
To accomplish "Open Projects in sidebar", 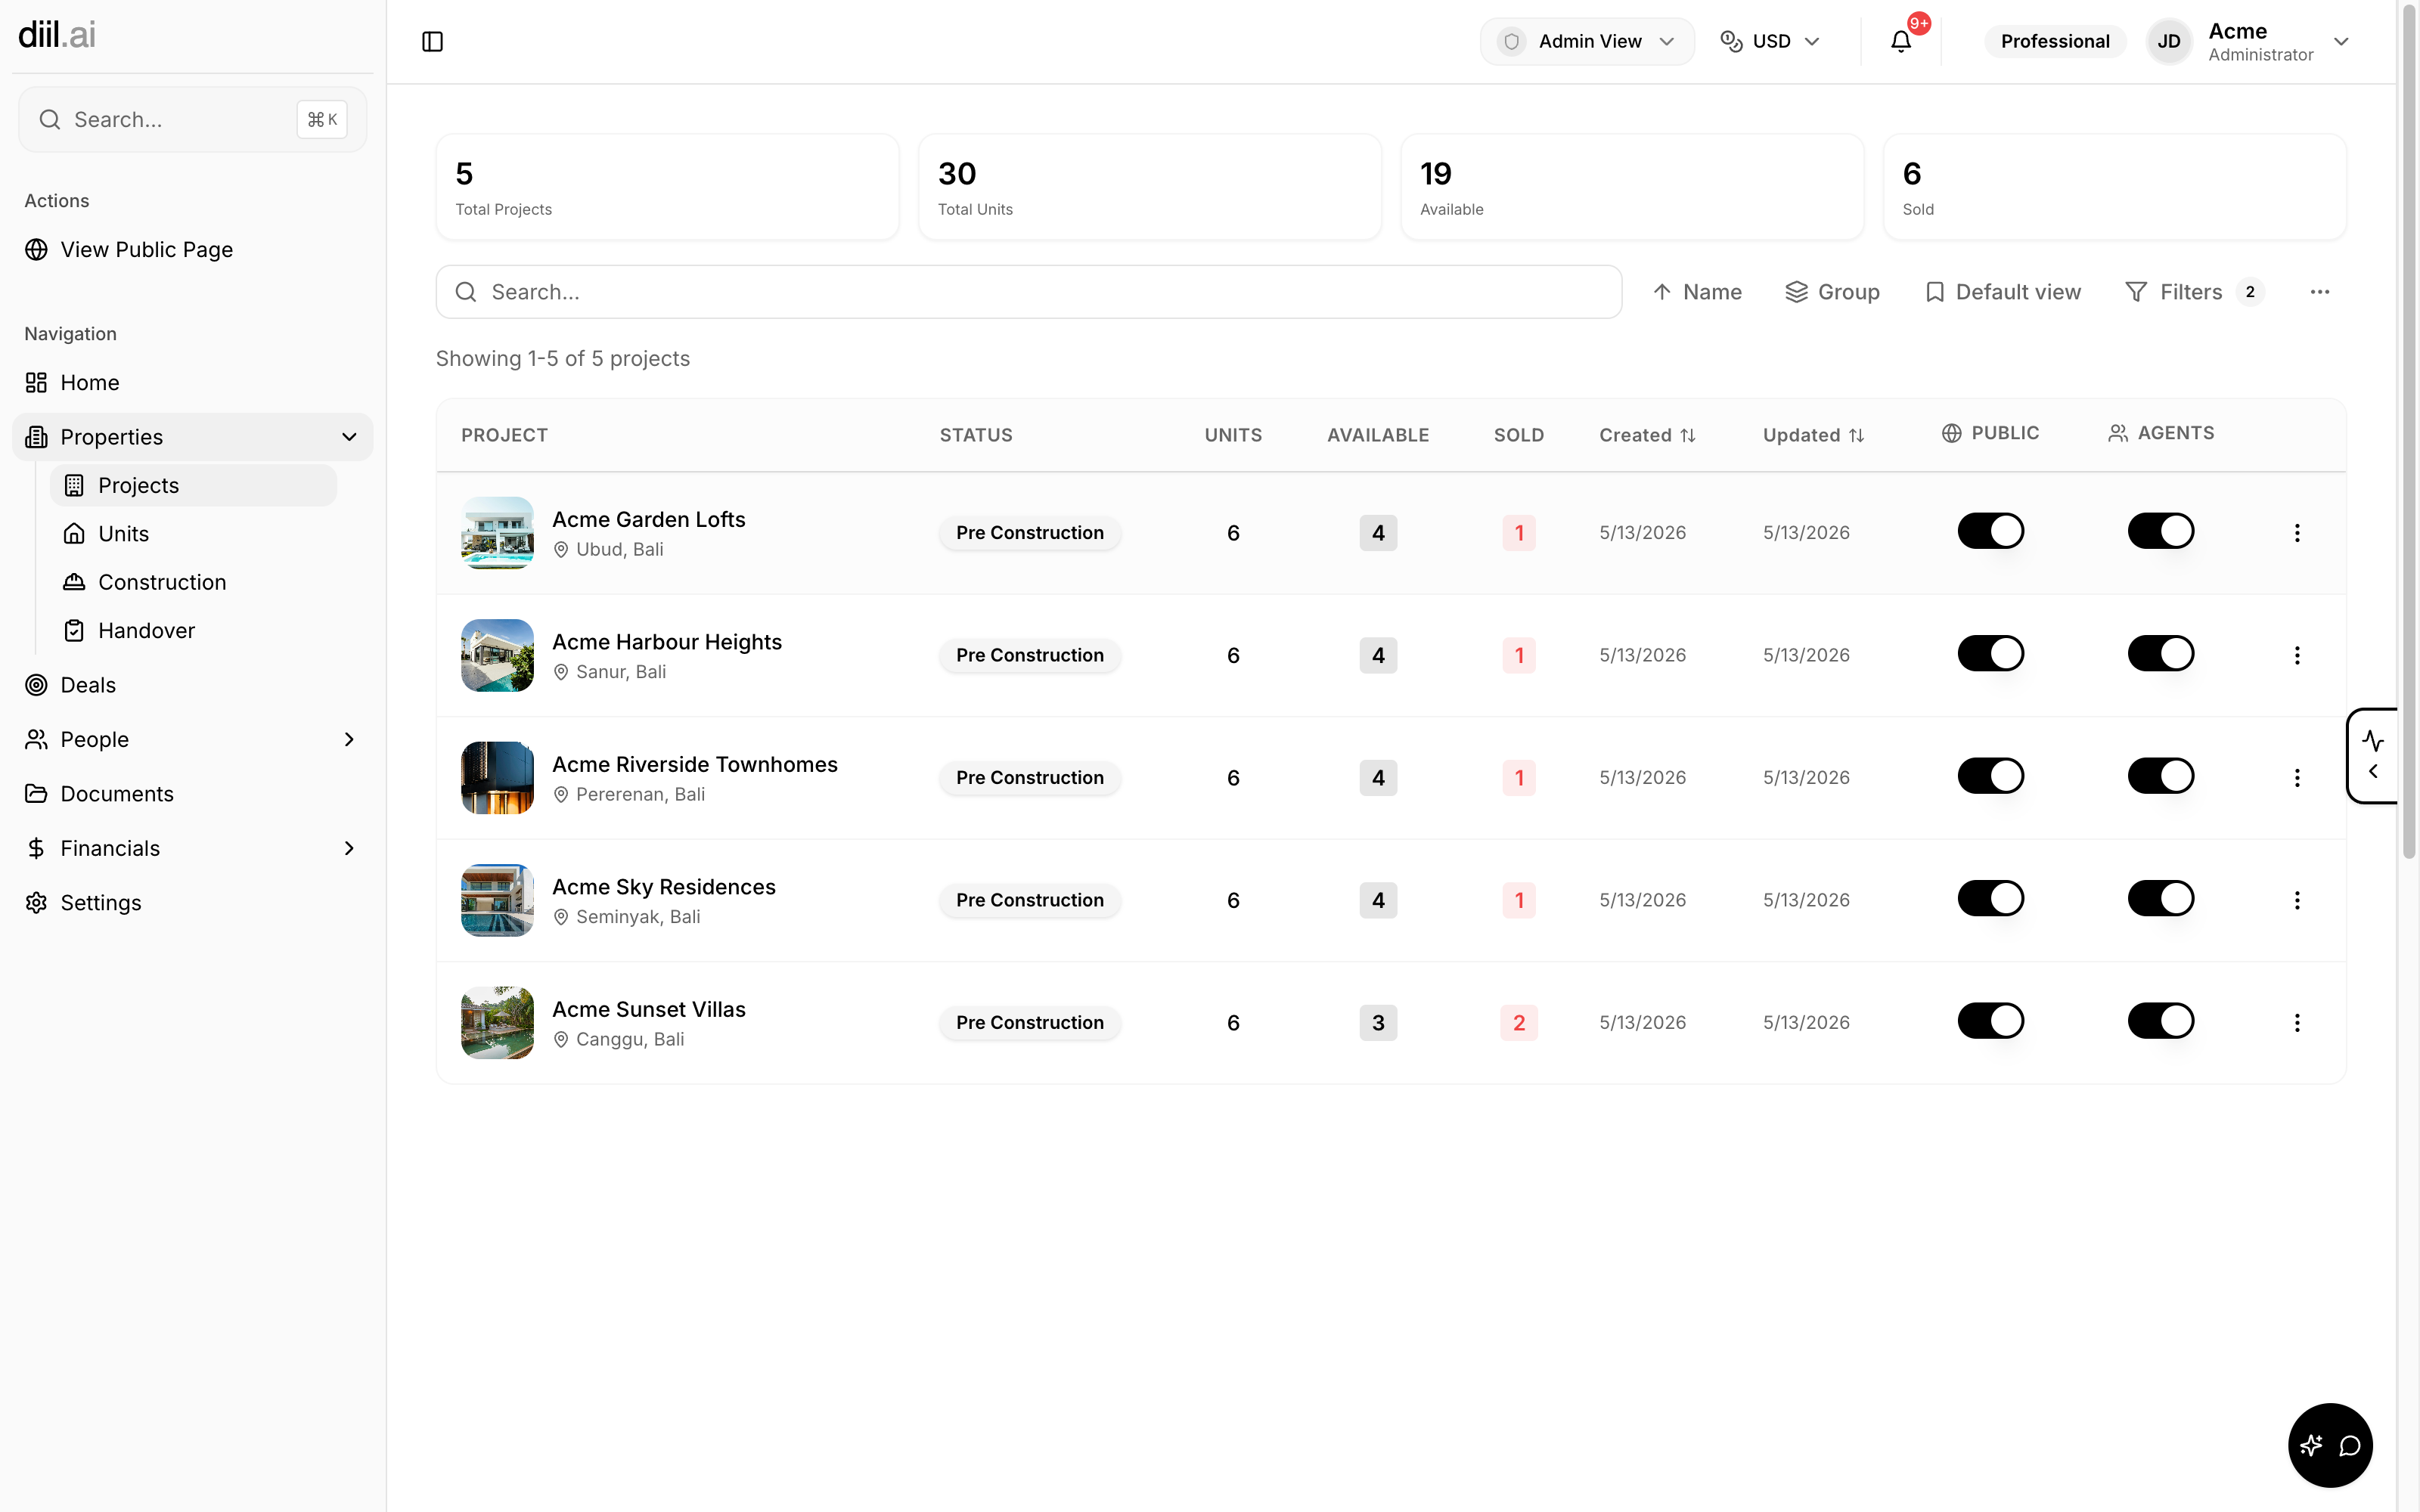I will pos(193,485).
